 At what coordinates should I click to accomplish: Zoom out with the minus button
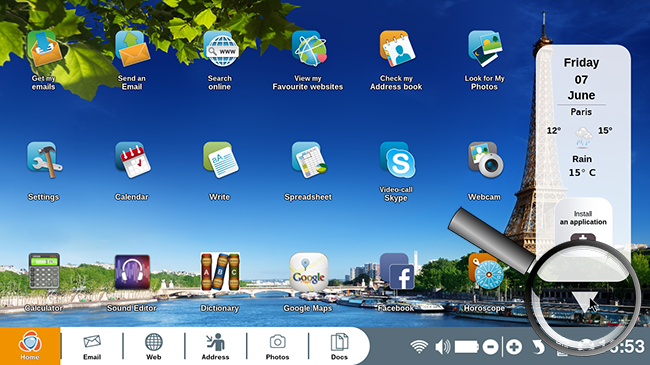click(490, 347)
